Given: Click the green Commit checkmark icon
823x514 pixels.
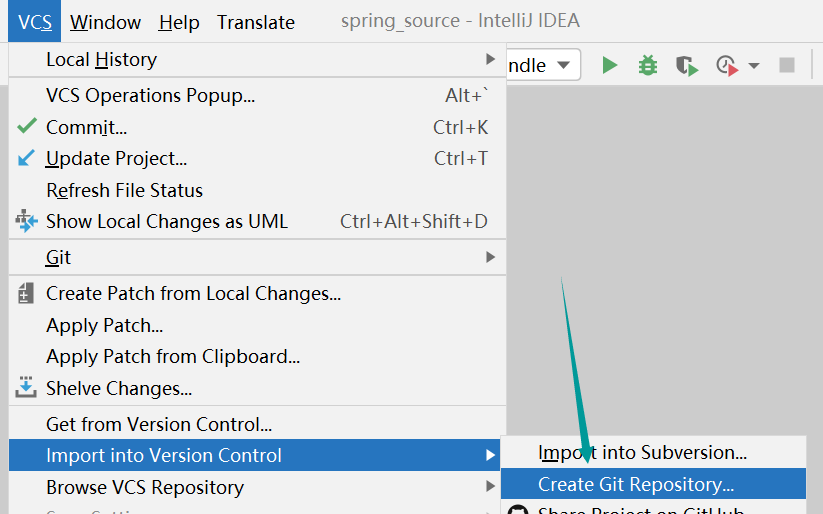Looking at the screenshot, I should click(27, 126).
